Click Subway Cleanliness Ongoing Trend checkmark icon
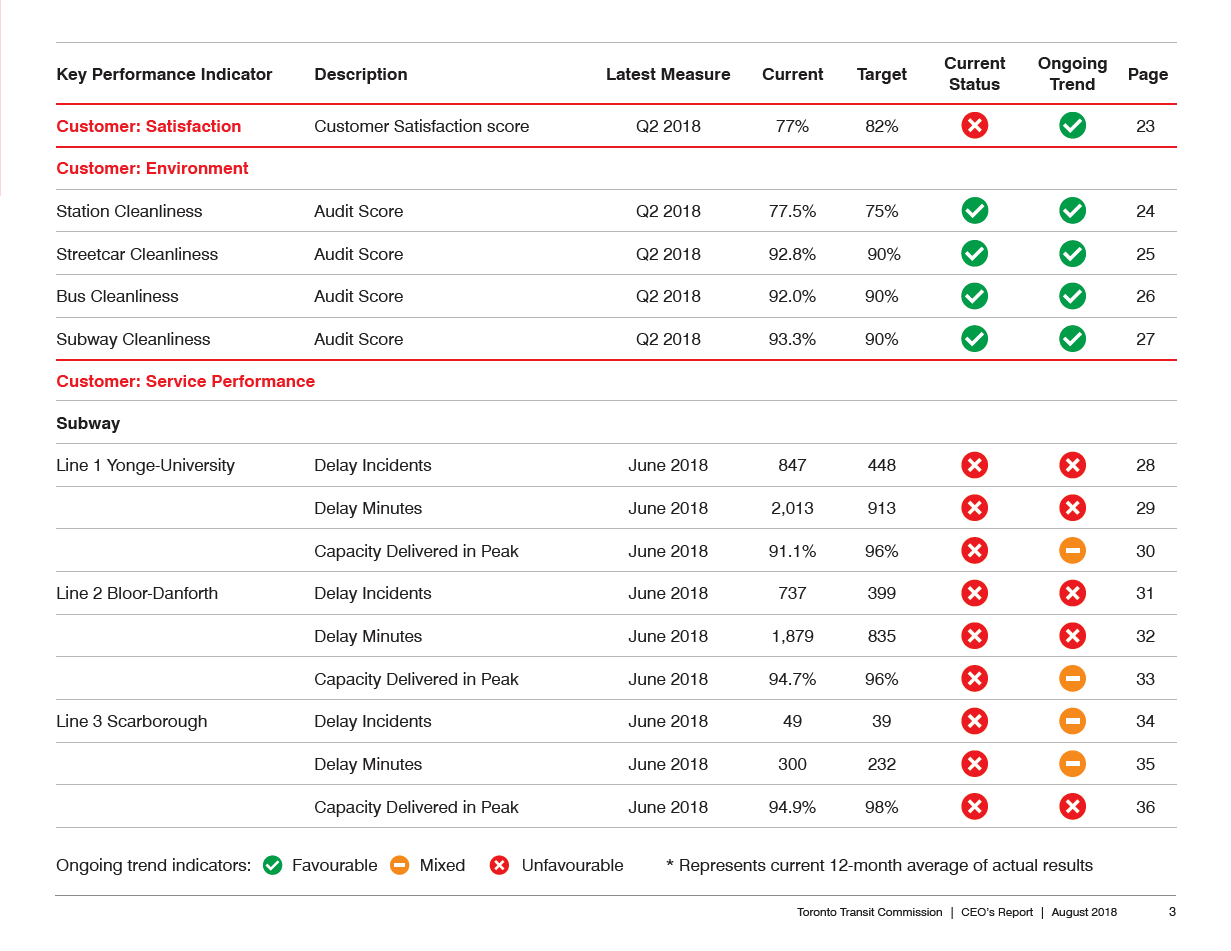This screenshot has height=951, width=1231. 1072,339
